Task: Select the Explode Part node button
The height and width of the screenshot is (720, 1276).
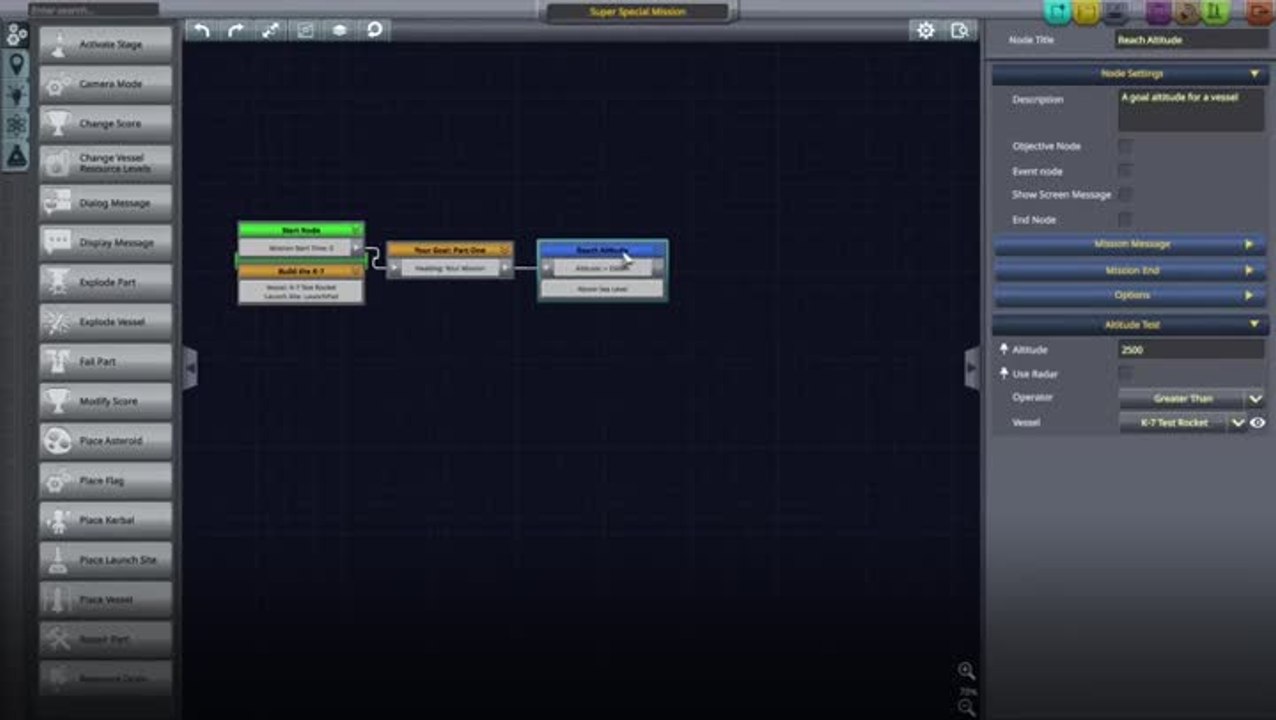Action: coord(105,282)
